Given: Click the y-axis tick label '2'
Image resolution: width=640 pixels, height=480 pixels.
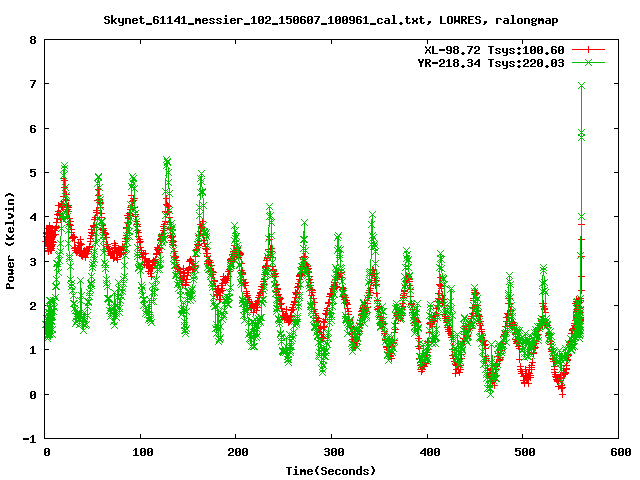Looking at the screenshot, I should (x=33, y=306).
